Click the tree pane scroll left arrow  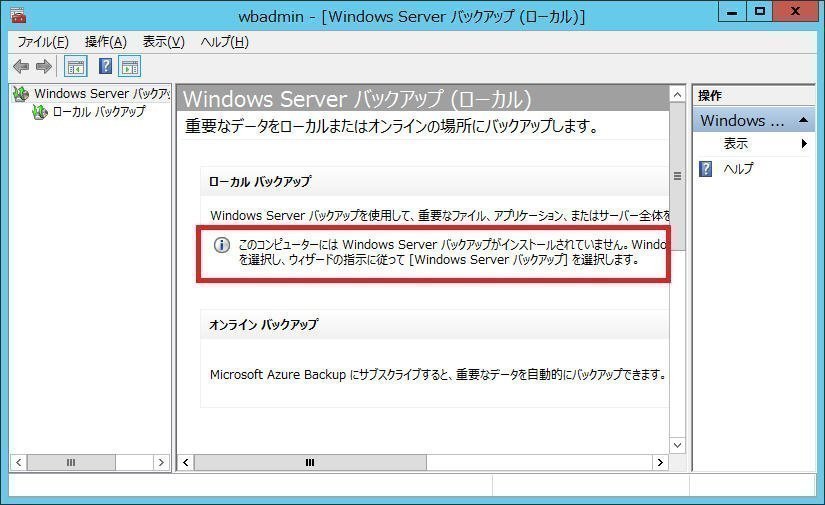[x=18, y=462]
